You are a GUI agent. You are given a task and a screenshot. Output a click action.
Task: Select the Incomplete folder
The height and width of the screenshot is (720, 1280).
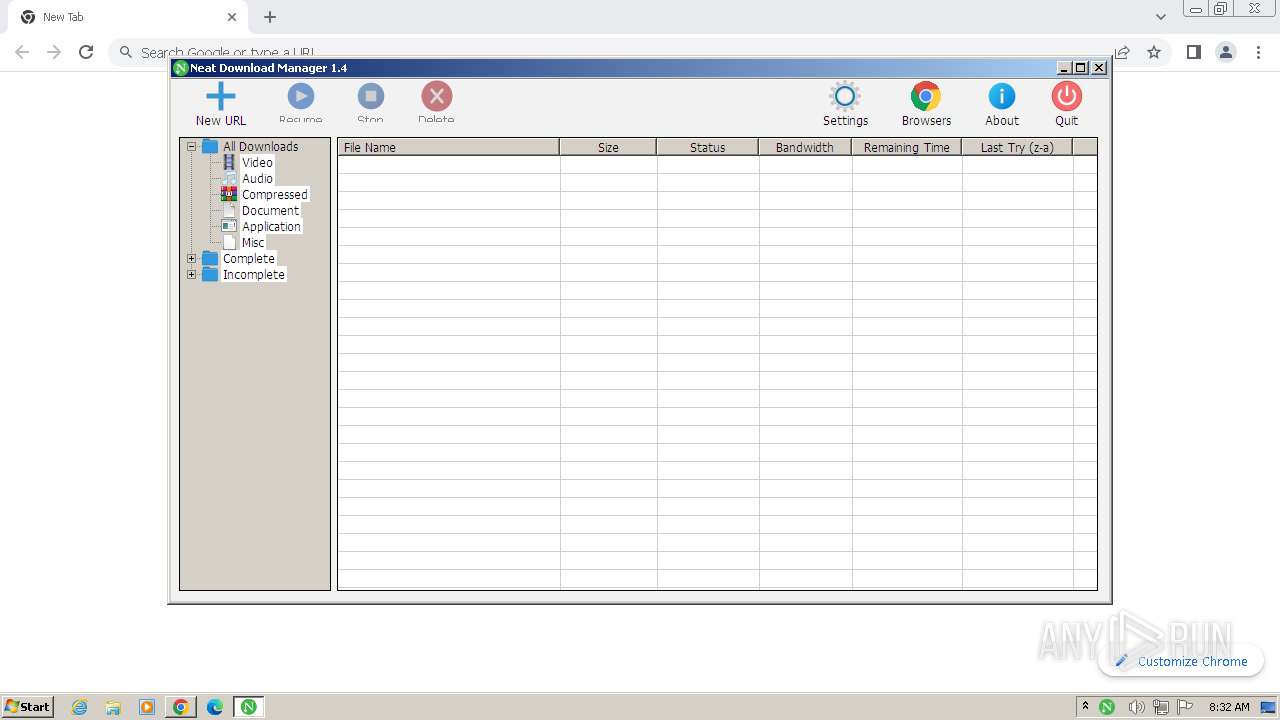pos(253,274)
